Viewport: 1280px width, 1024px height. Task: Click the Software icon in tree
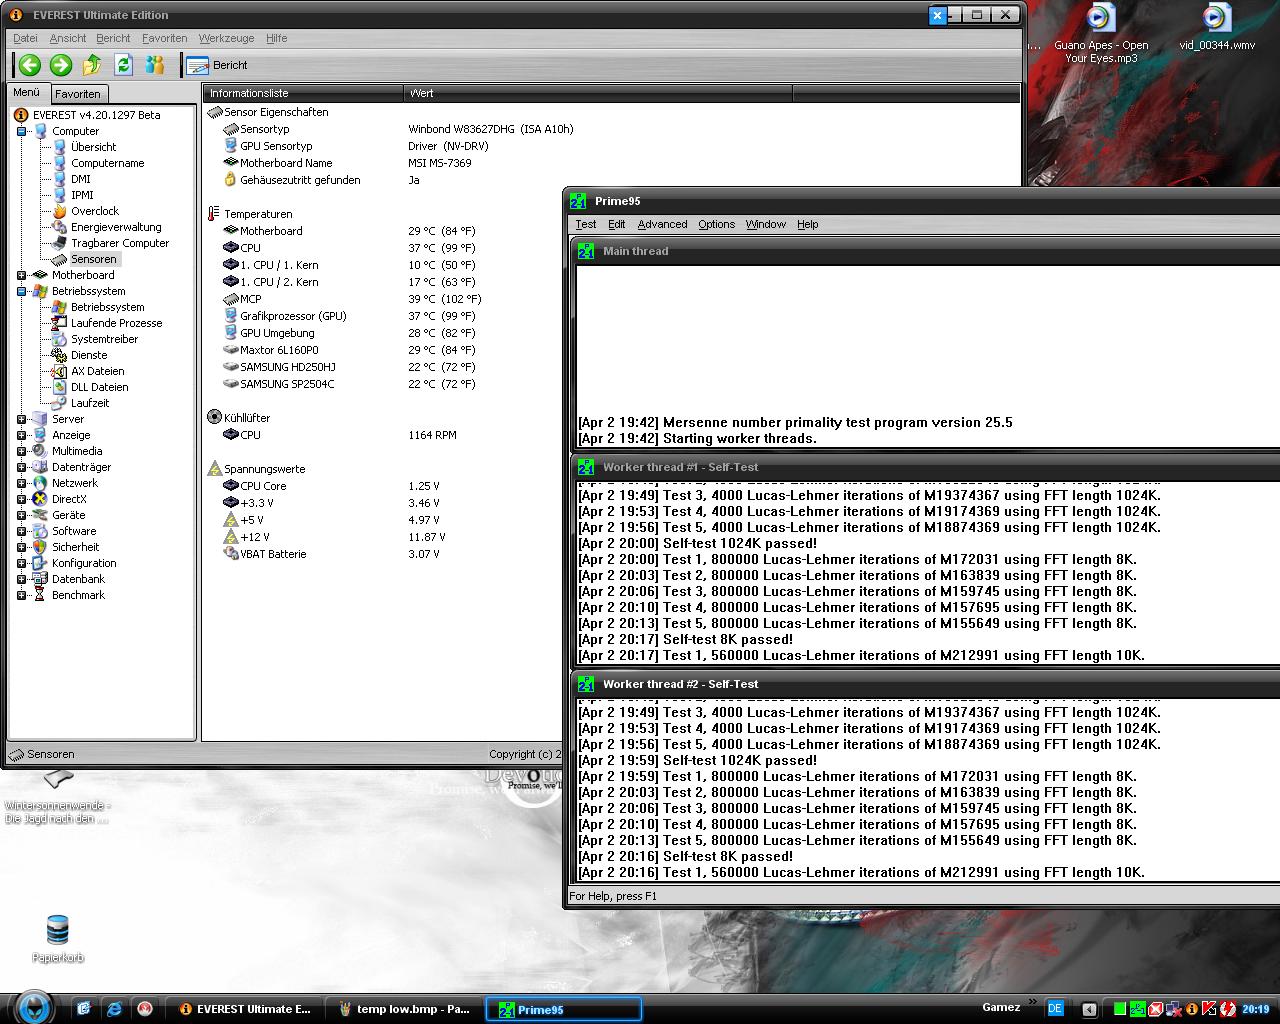click(x=40, y=531)
